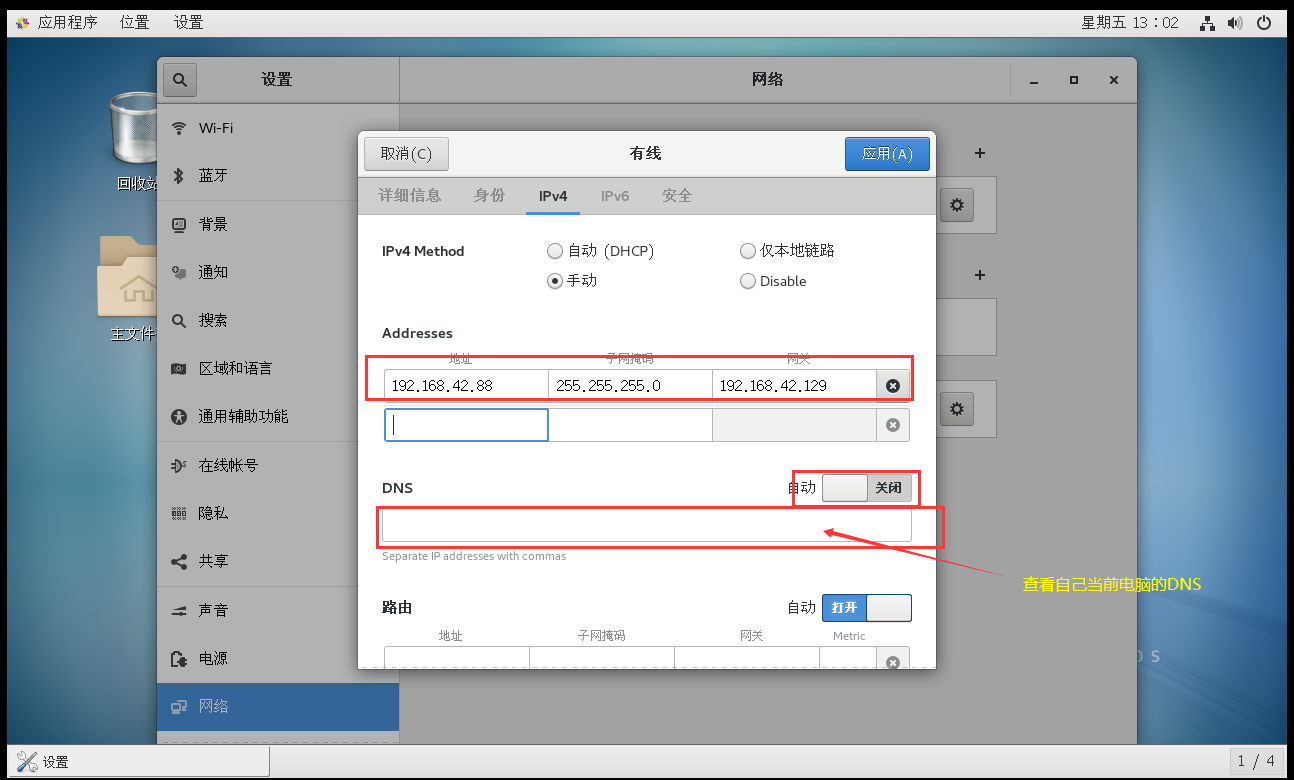Go to 声音 settings

(278, 610)
